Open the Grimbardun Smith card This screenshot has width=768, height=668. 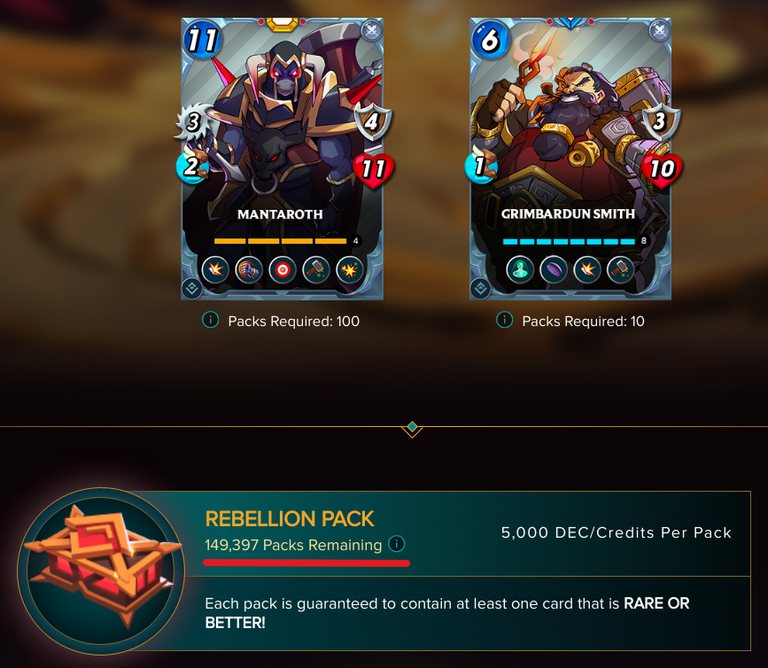[571, 159]
